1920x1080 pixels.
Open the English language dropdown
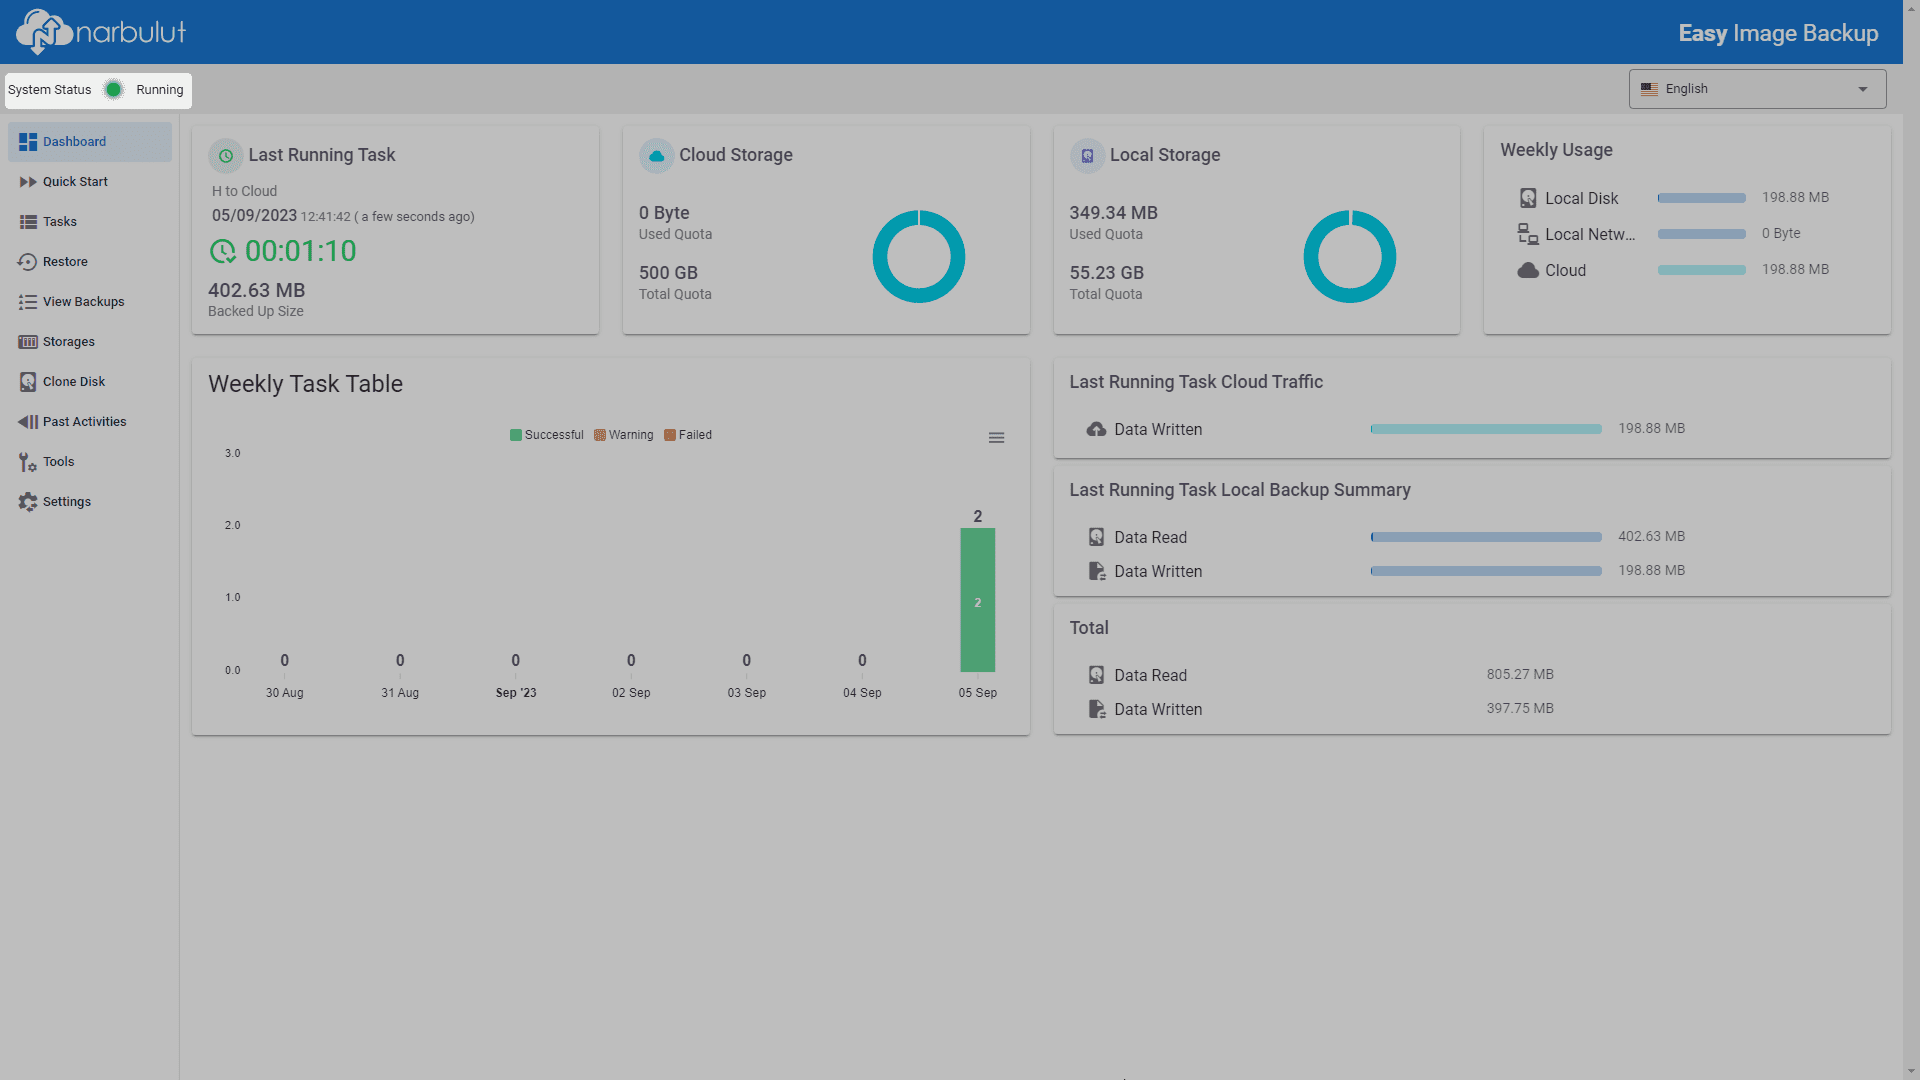click(1757, 89)
